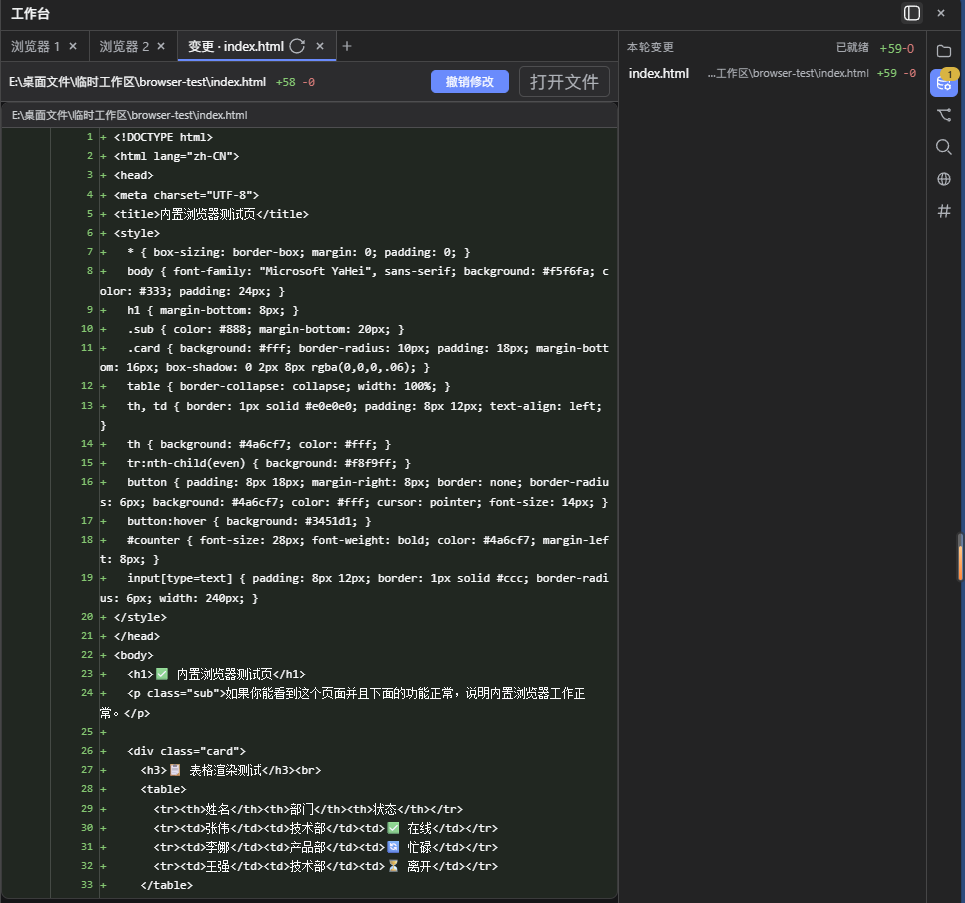965x903 pixels.
Task: Click the 撤销修改 button
Action: click(x=470, y=81)
